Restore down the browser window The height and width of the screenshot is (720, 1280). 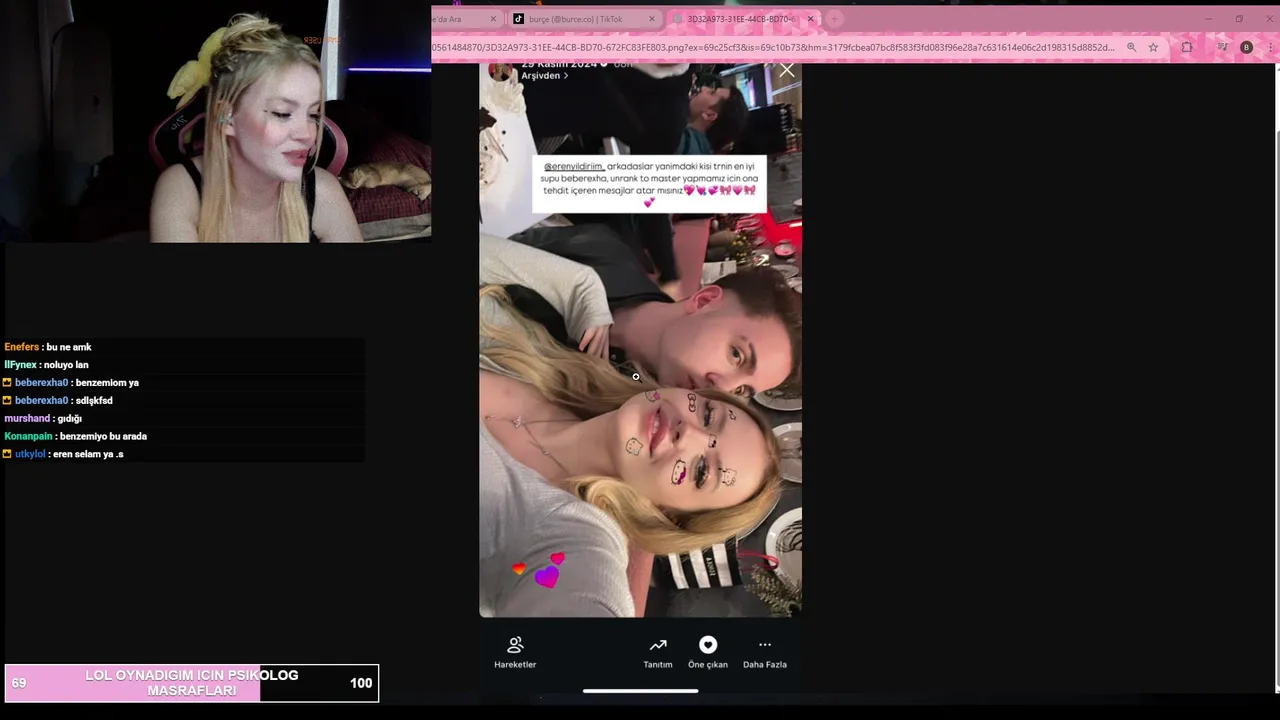coord(1239,19)
